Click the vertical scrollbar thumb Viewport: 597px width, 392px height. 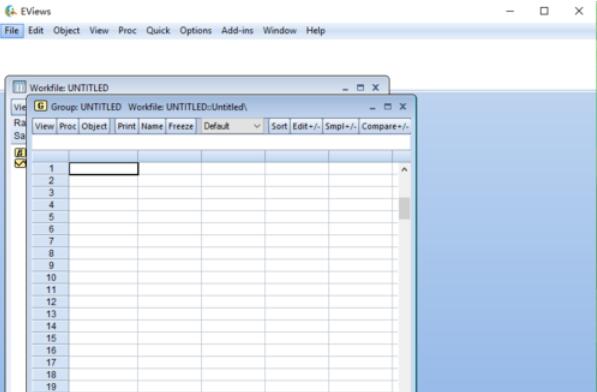pos(404,208)
